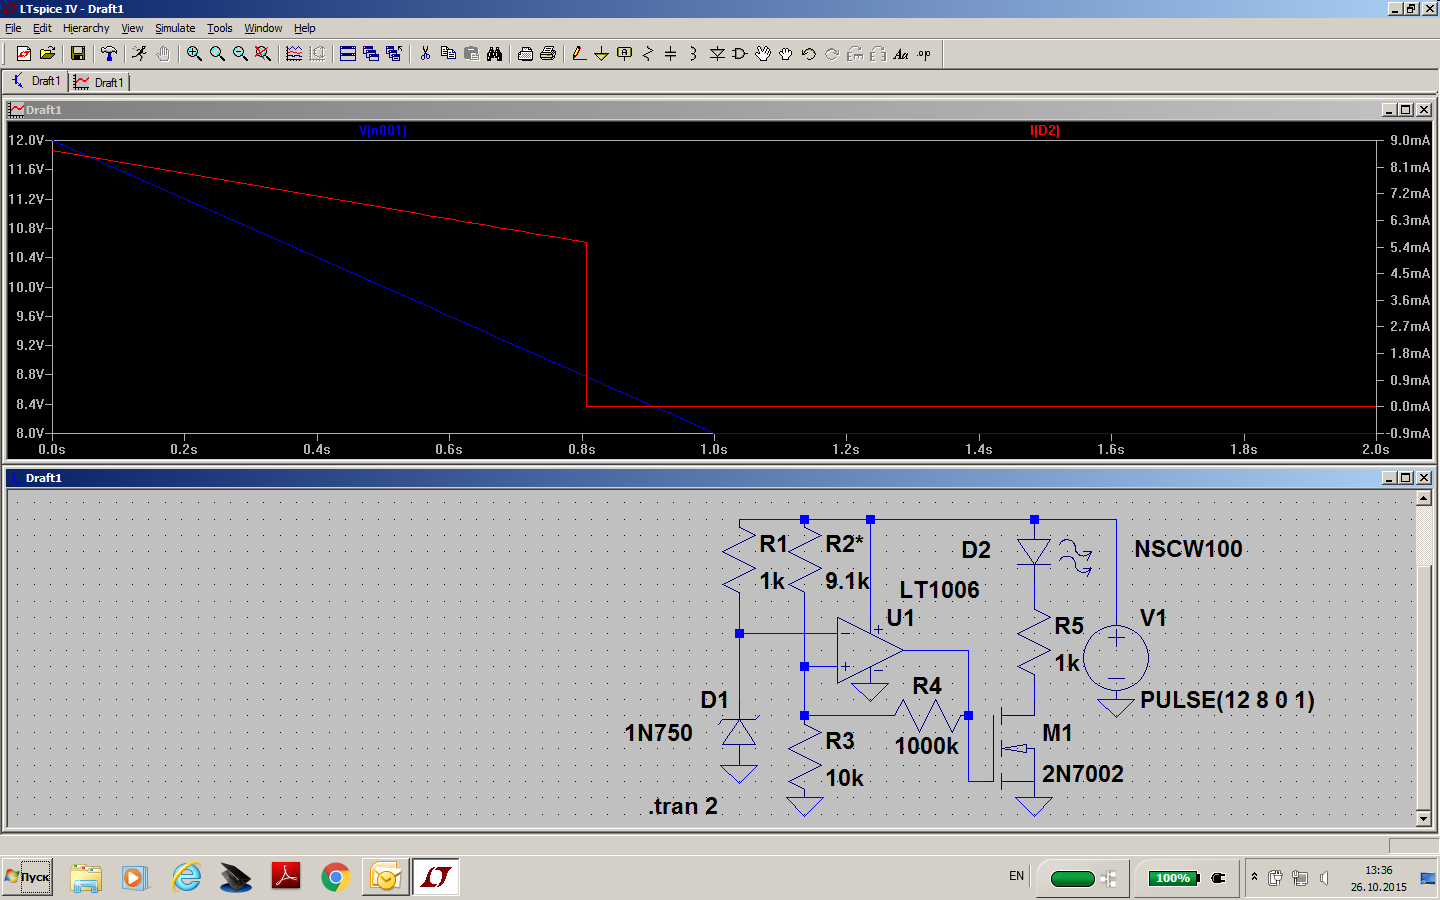Tile windows using the toolbar icon
Screen dimensions: 1440x900
pos(348,54)
